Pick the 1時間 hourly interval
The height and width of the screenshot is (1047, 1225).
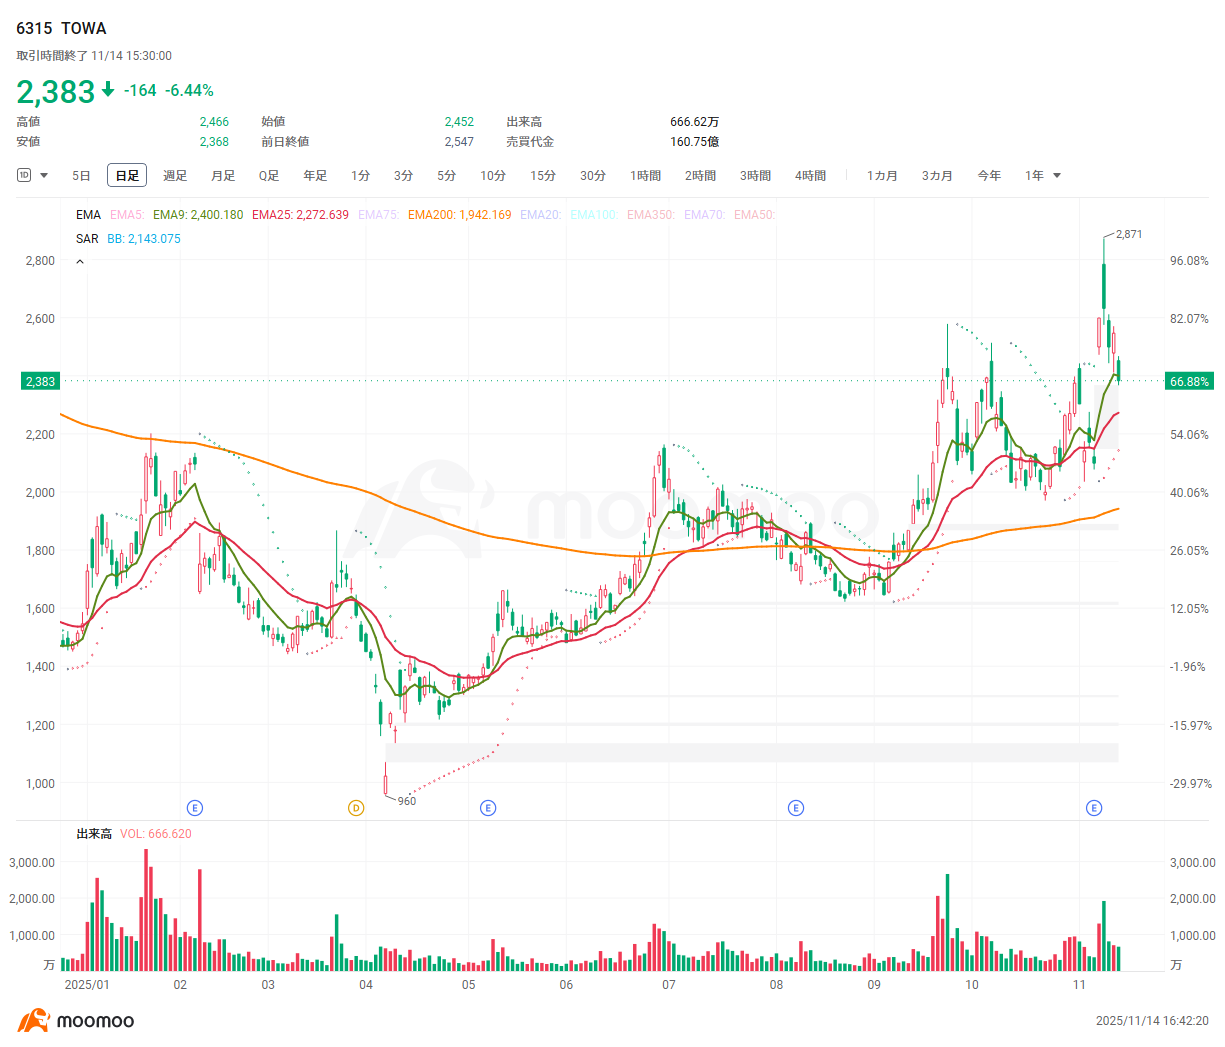pyautogui.click(x=646, y=176)
